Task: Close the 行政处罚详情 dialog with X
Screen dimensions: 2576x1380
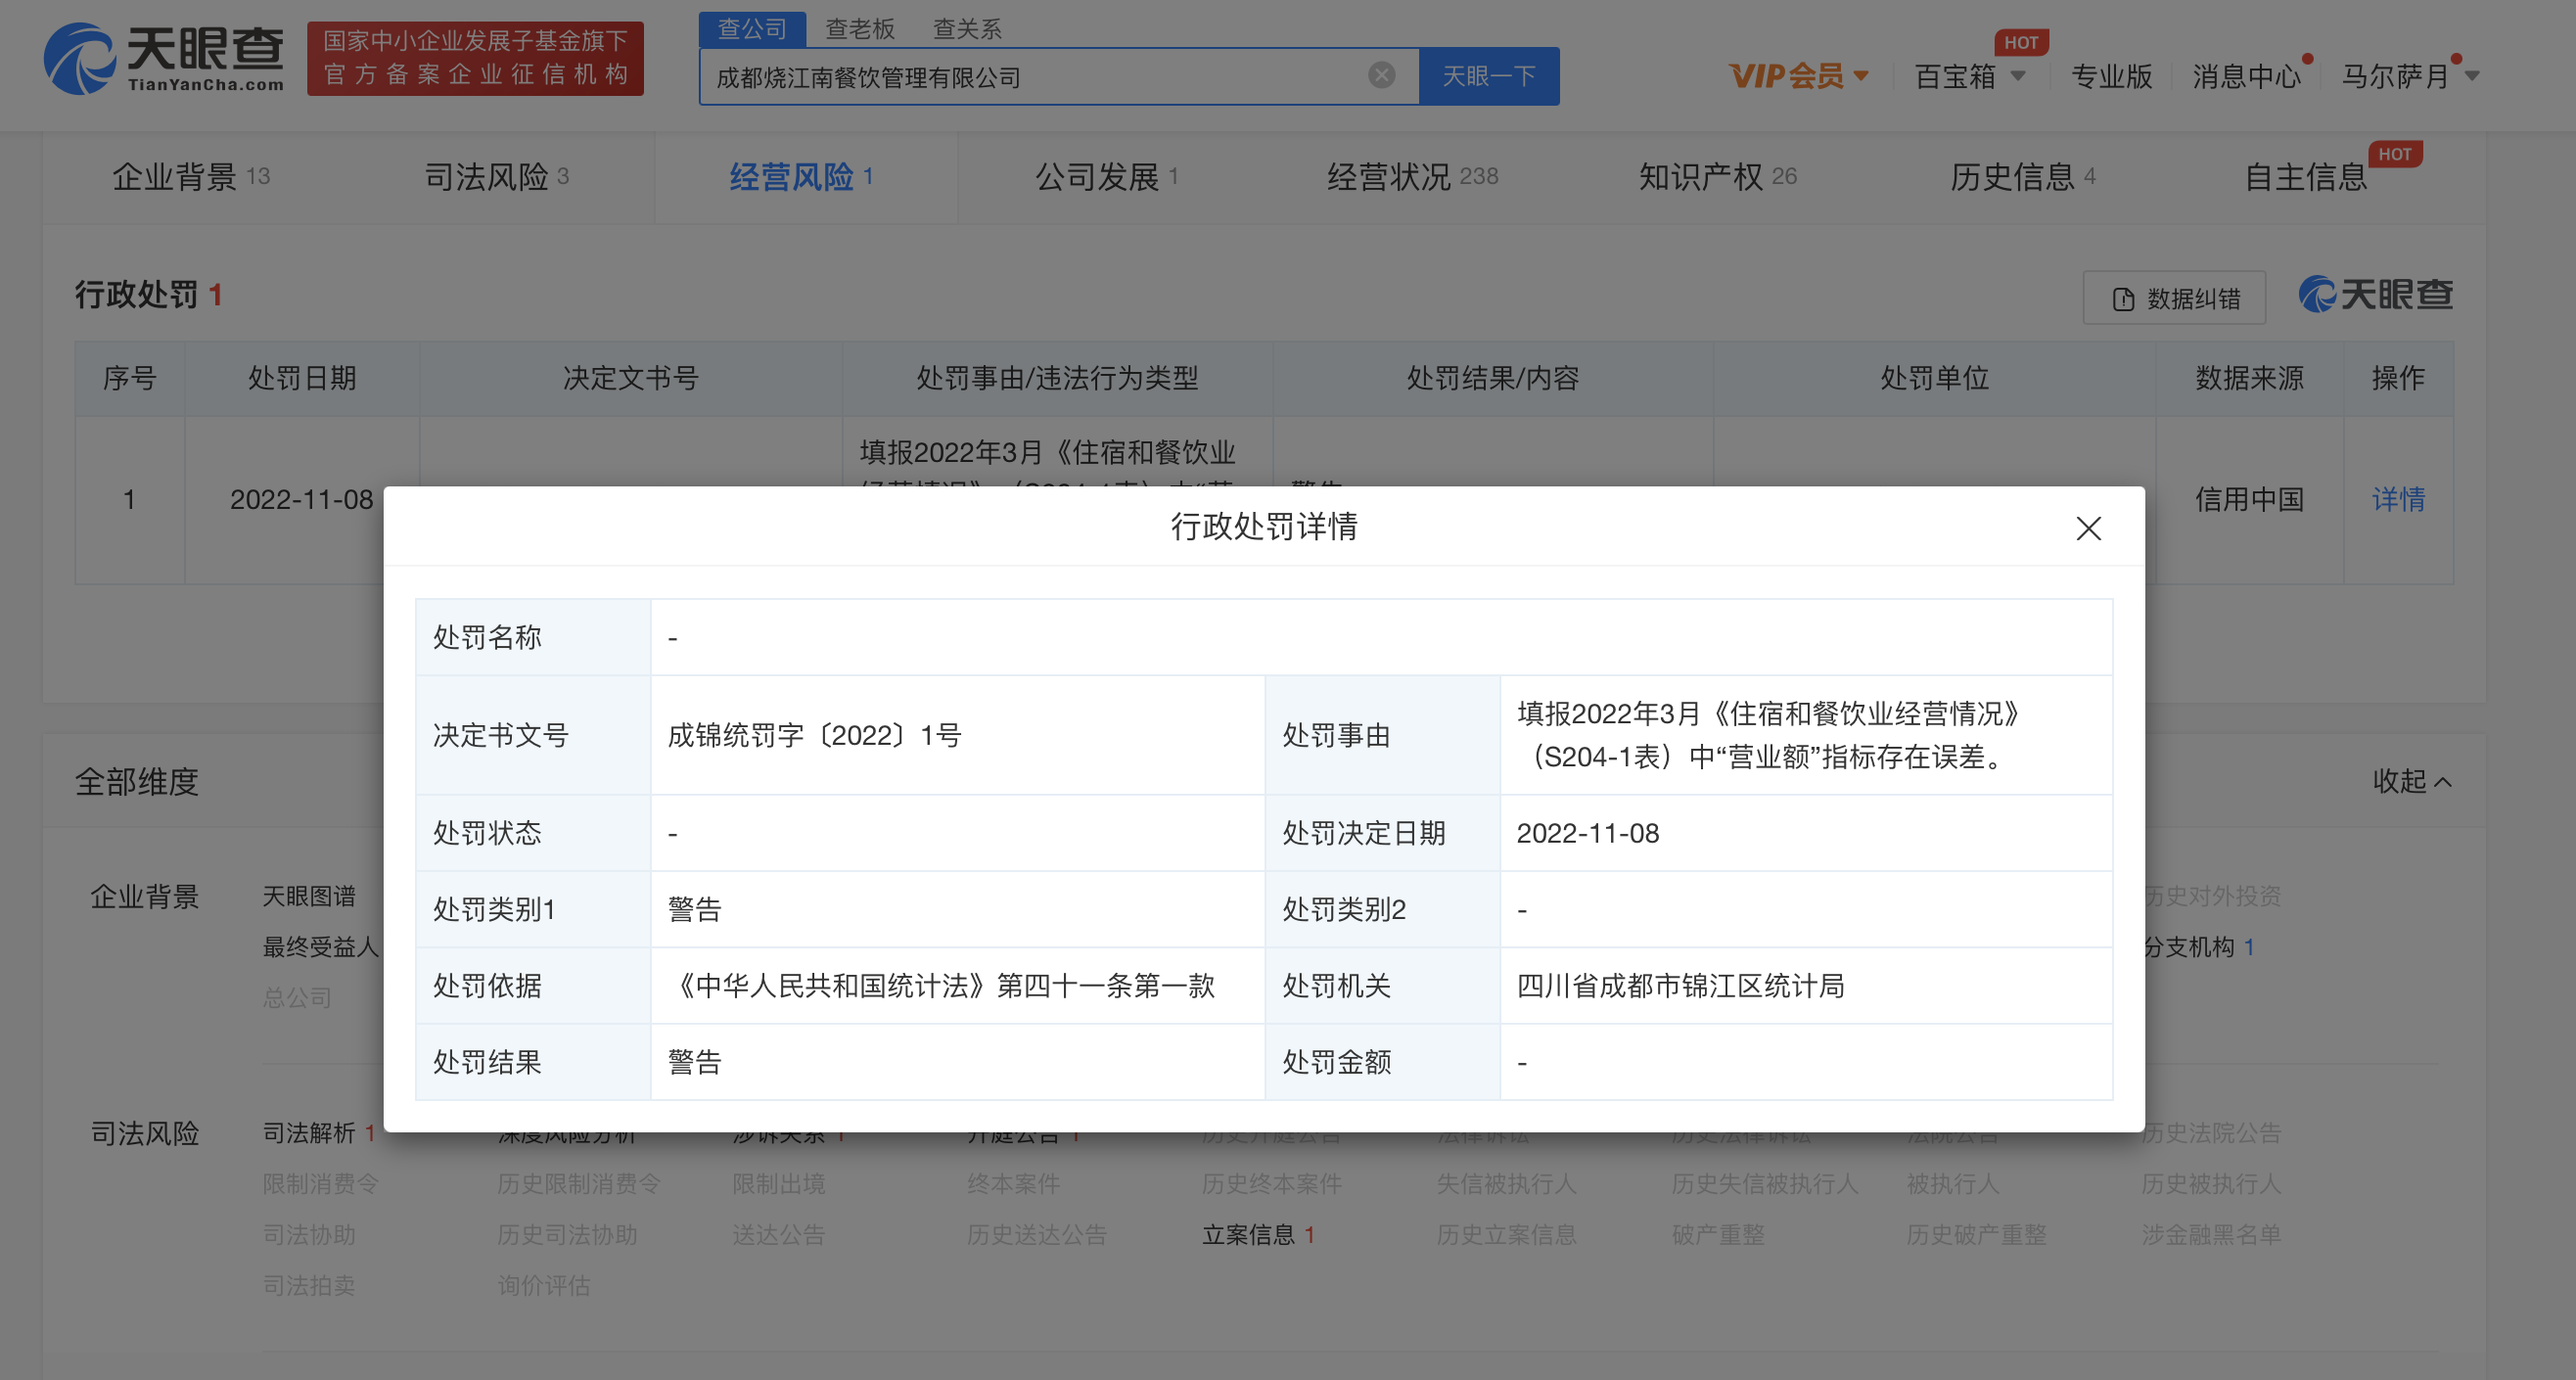Action: pyautogui.click(x=2088, y=528)
